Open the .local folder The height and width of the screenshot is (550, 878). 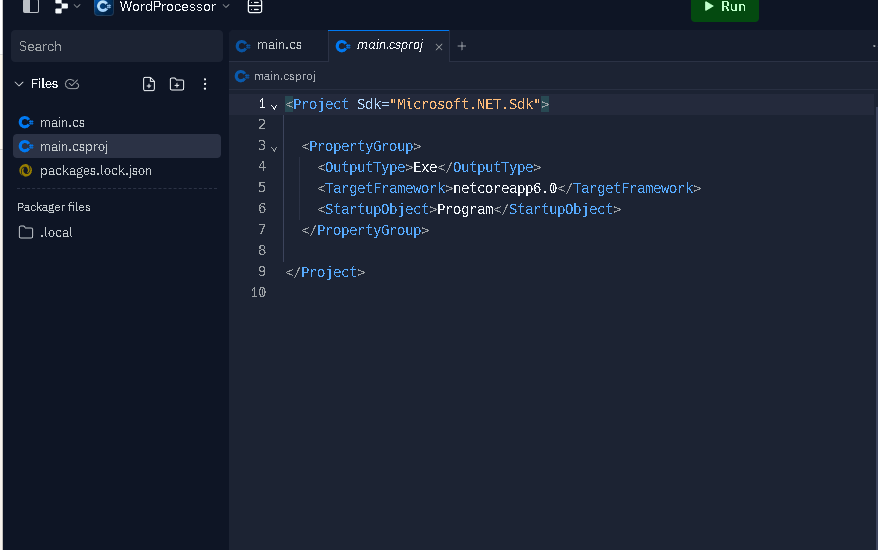[116, 232]
